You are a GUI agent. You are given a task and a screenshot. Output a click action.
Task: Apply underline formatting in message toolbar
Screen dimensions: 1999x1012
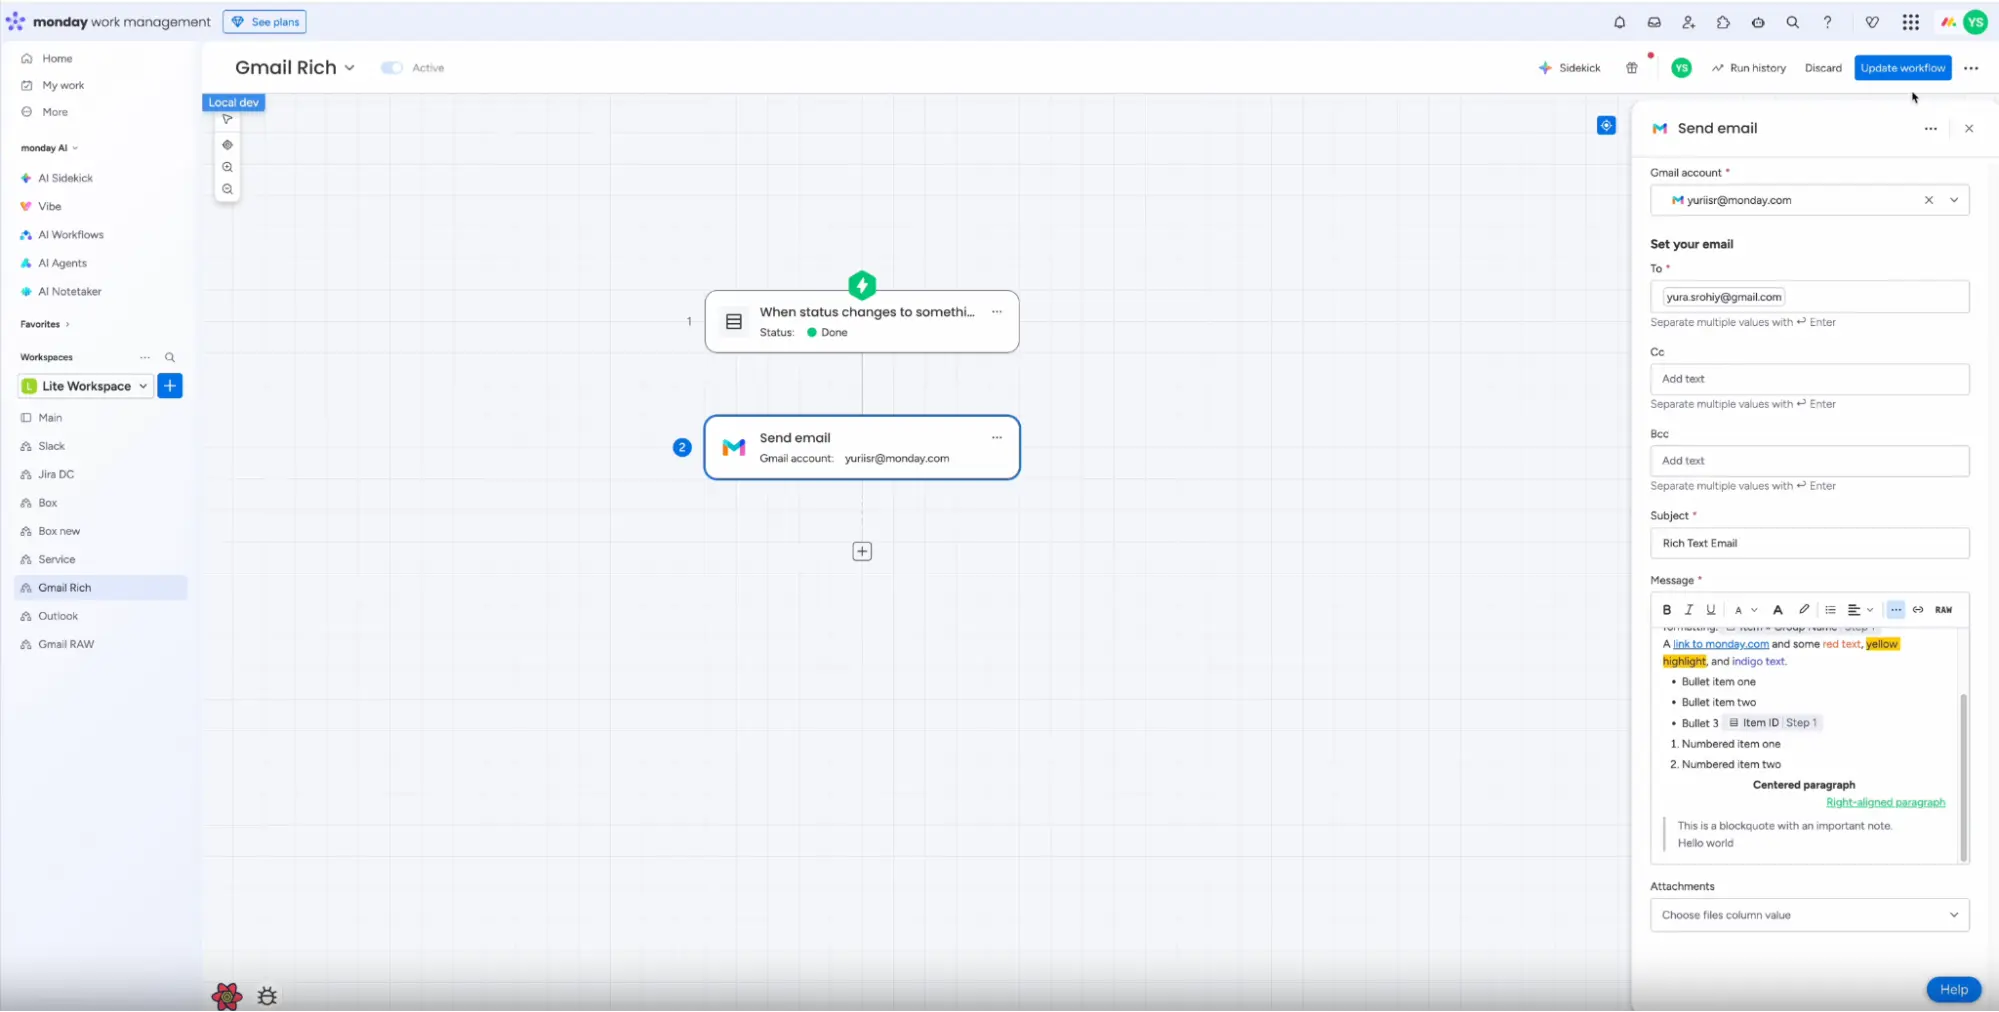pyautogui.click(x=1711, y=610)
